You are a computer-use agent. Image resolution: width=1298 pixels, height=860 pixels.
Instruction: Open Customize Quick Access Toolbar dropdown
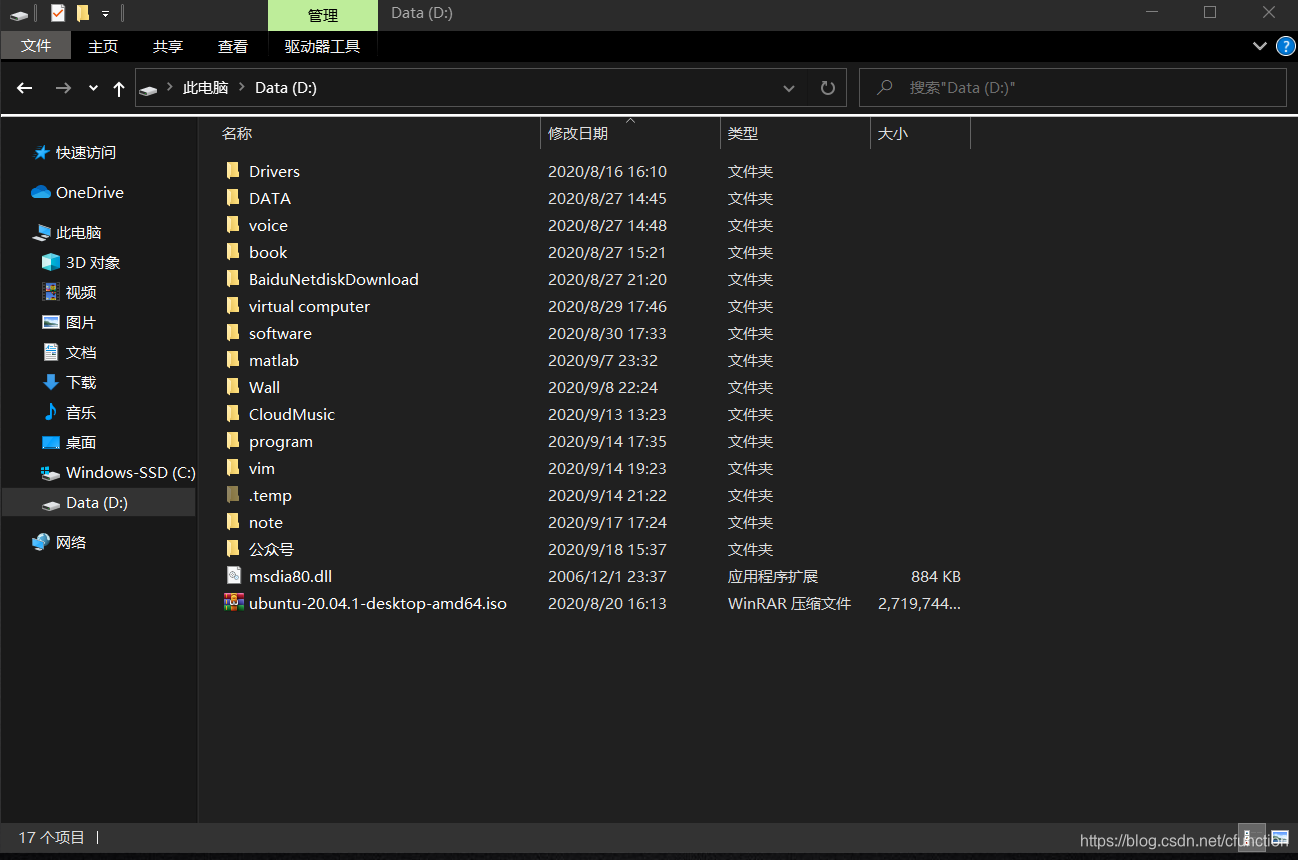(x=105, y=14)
